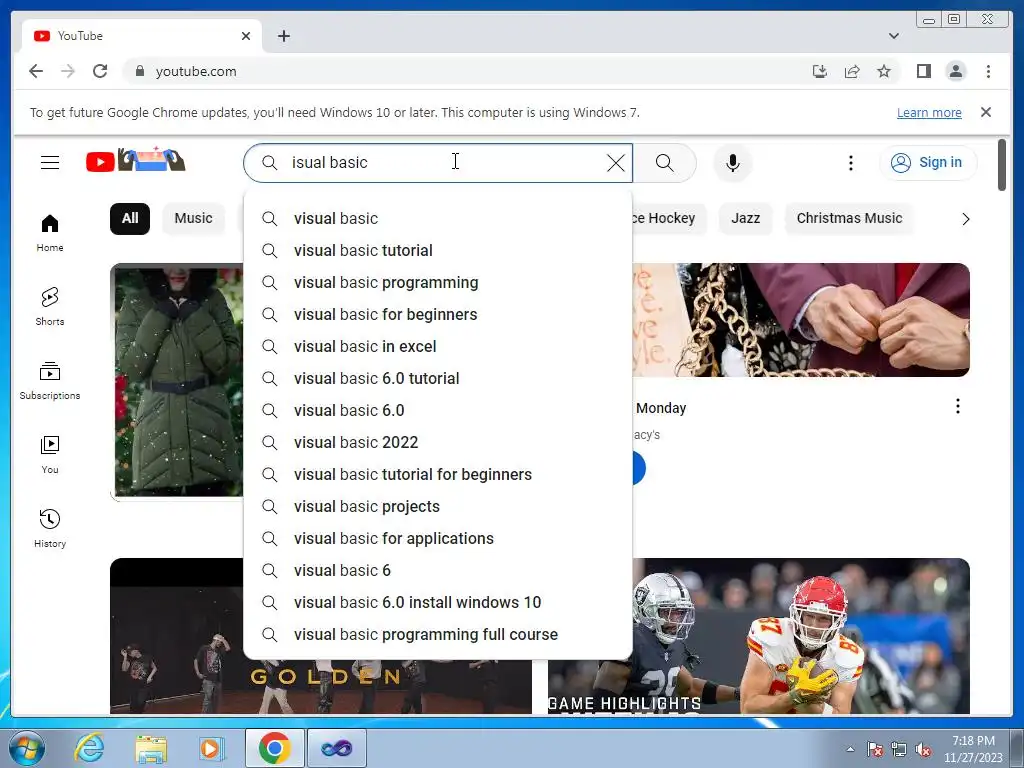Open Subscriptions from the sidebar
Viewport: 1024px width, 768px height.
(x=50, y=381)
